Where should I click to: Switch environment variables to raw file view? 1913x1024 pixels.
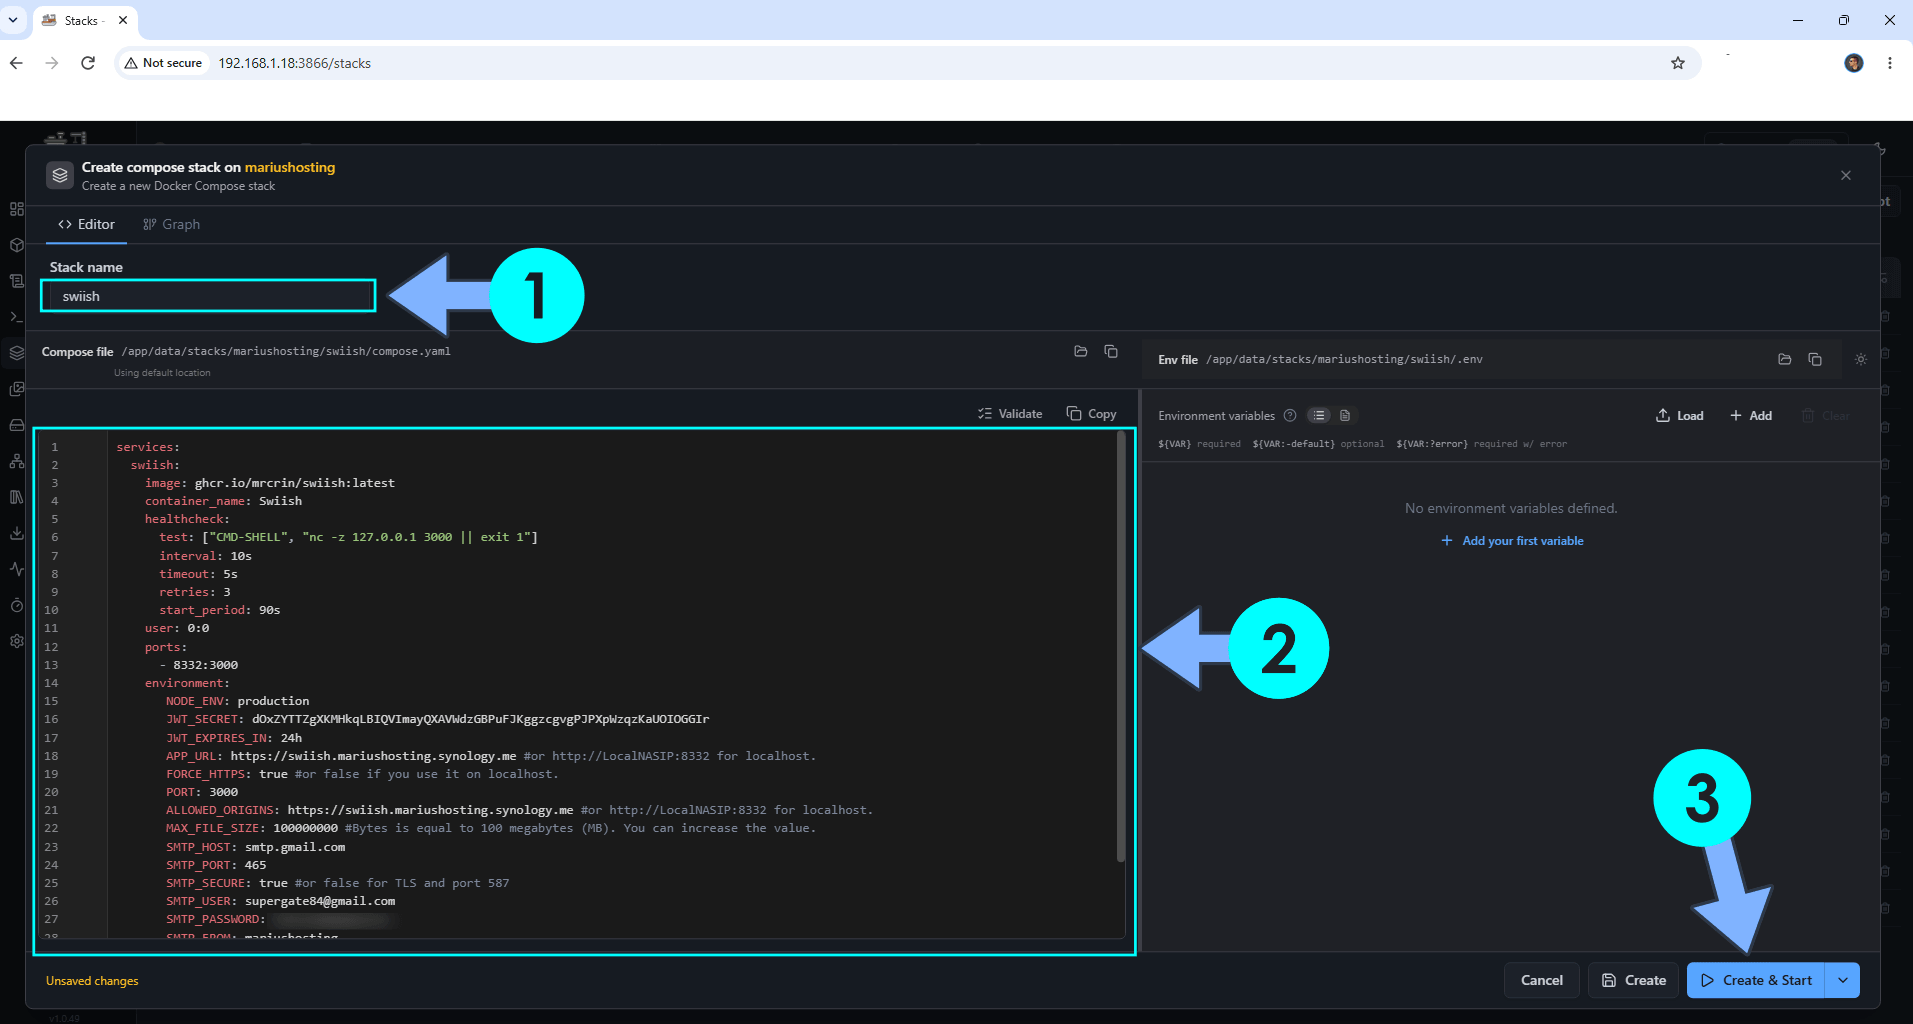(x=1345, y=415)
